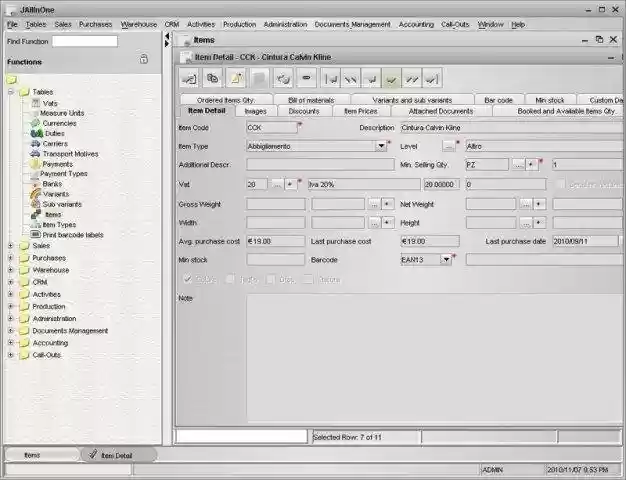Click the copy-record toolbar icon
The width and height of the screenshot is (626, 480).
point(212,78)
